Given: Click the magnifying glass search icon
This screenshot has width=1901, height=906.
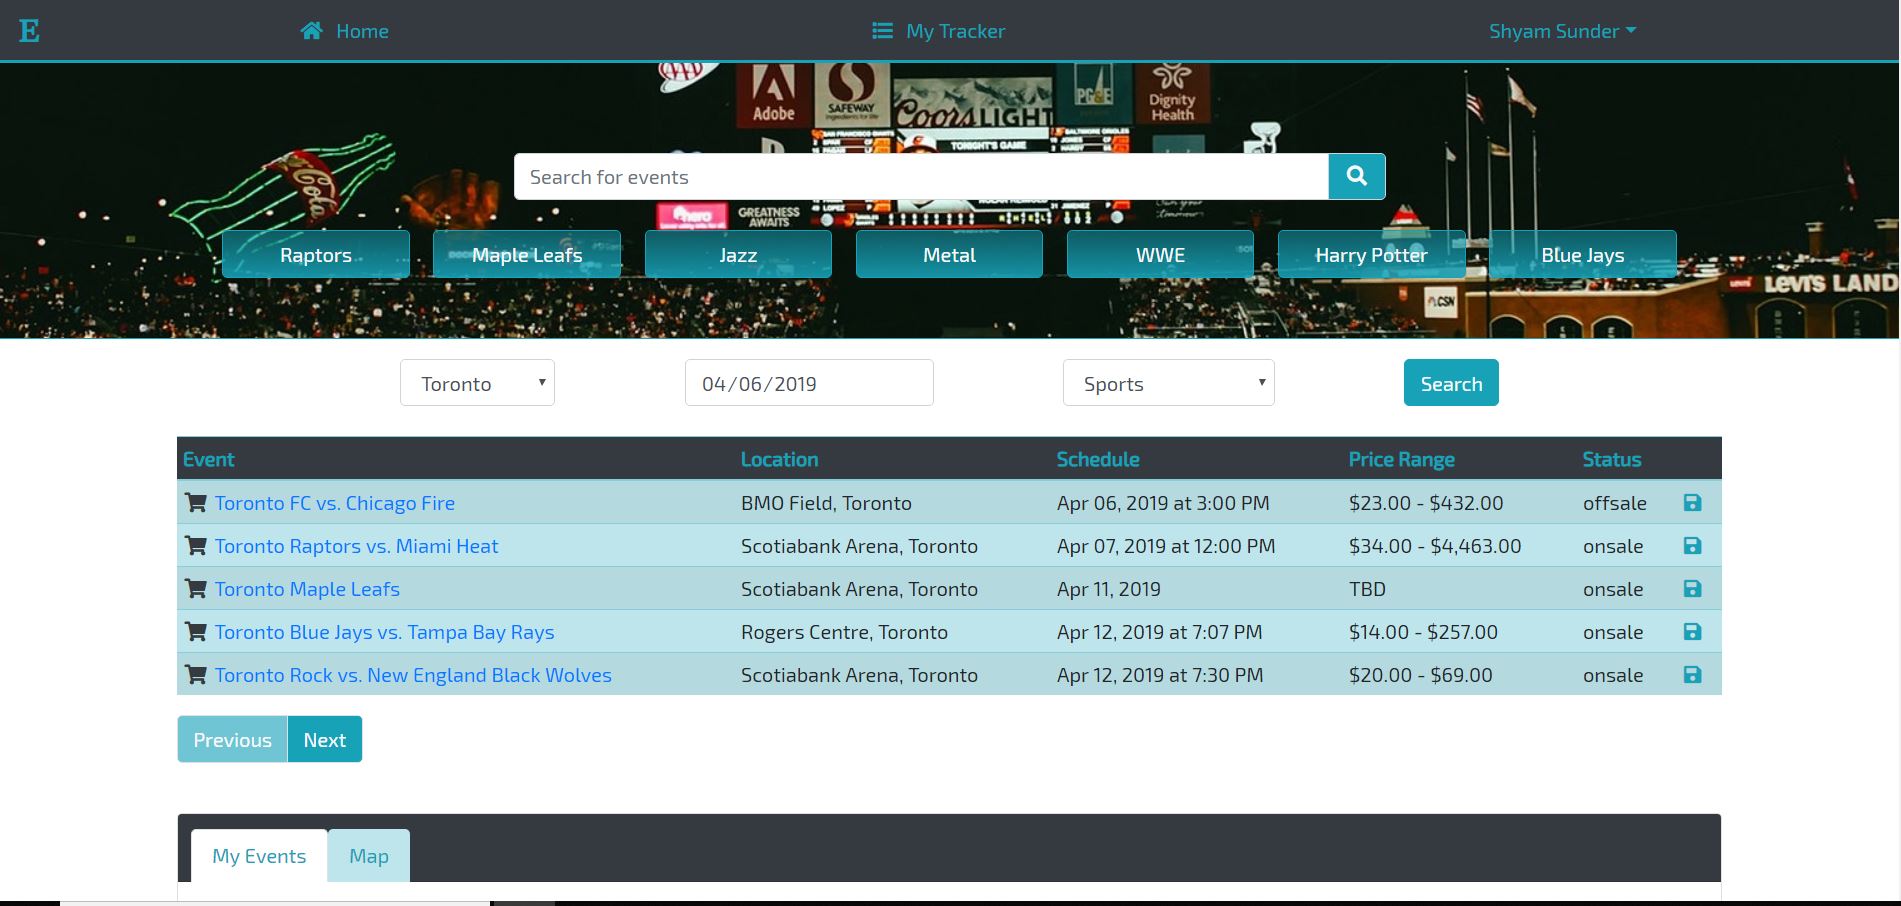Looking at the screenshot, I should click(x=1356, y=176).
